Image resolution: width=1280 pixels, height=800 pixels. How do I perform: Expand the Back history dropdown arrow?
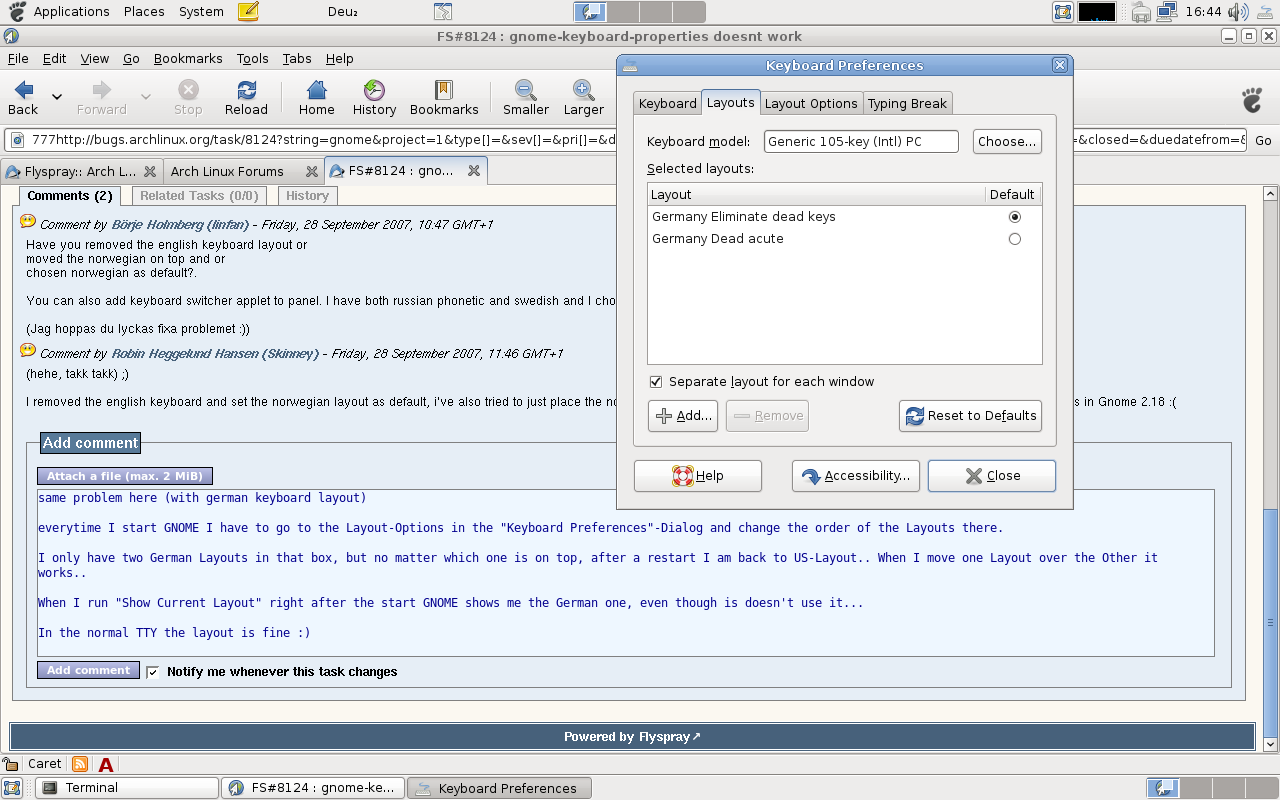[x=57, y=97]
